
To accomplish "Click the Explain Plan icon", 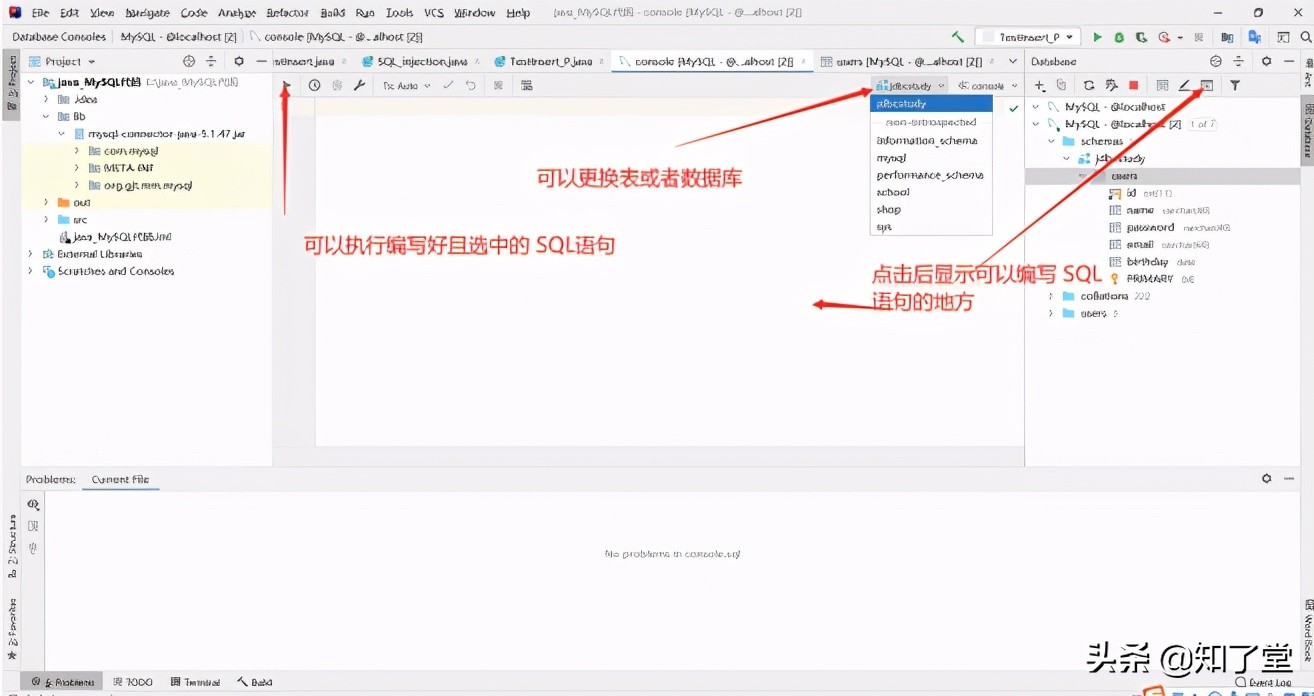I will click(x=337, y=86).
